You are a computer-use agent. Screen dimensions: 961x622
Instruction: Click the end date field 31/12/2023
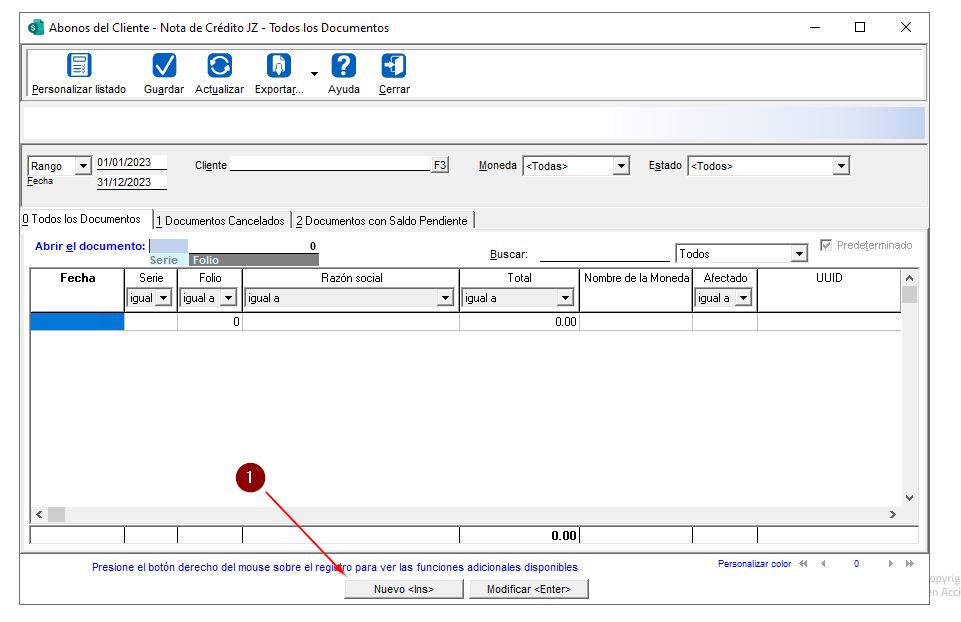(131, 182)
